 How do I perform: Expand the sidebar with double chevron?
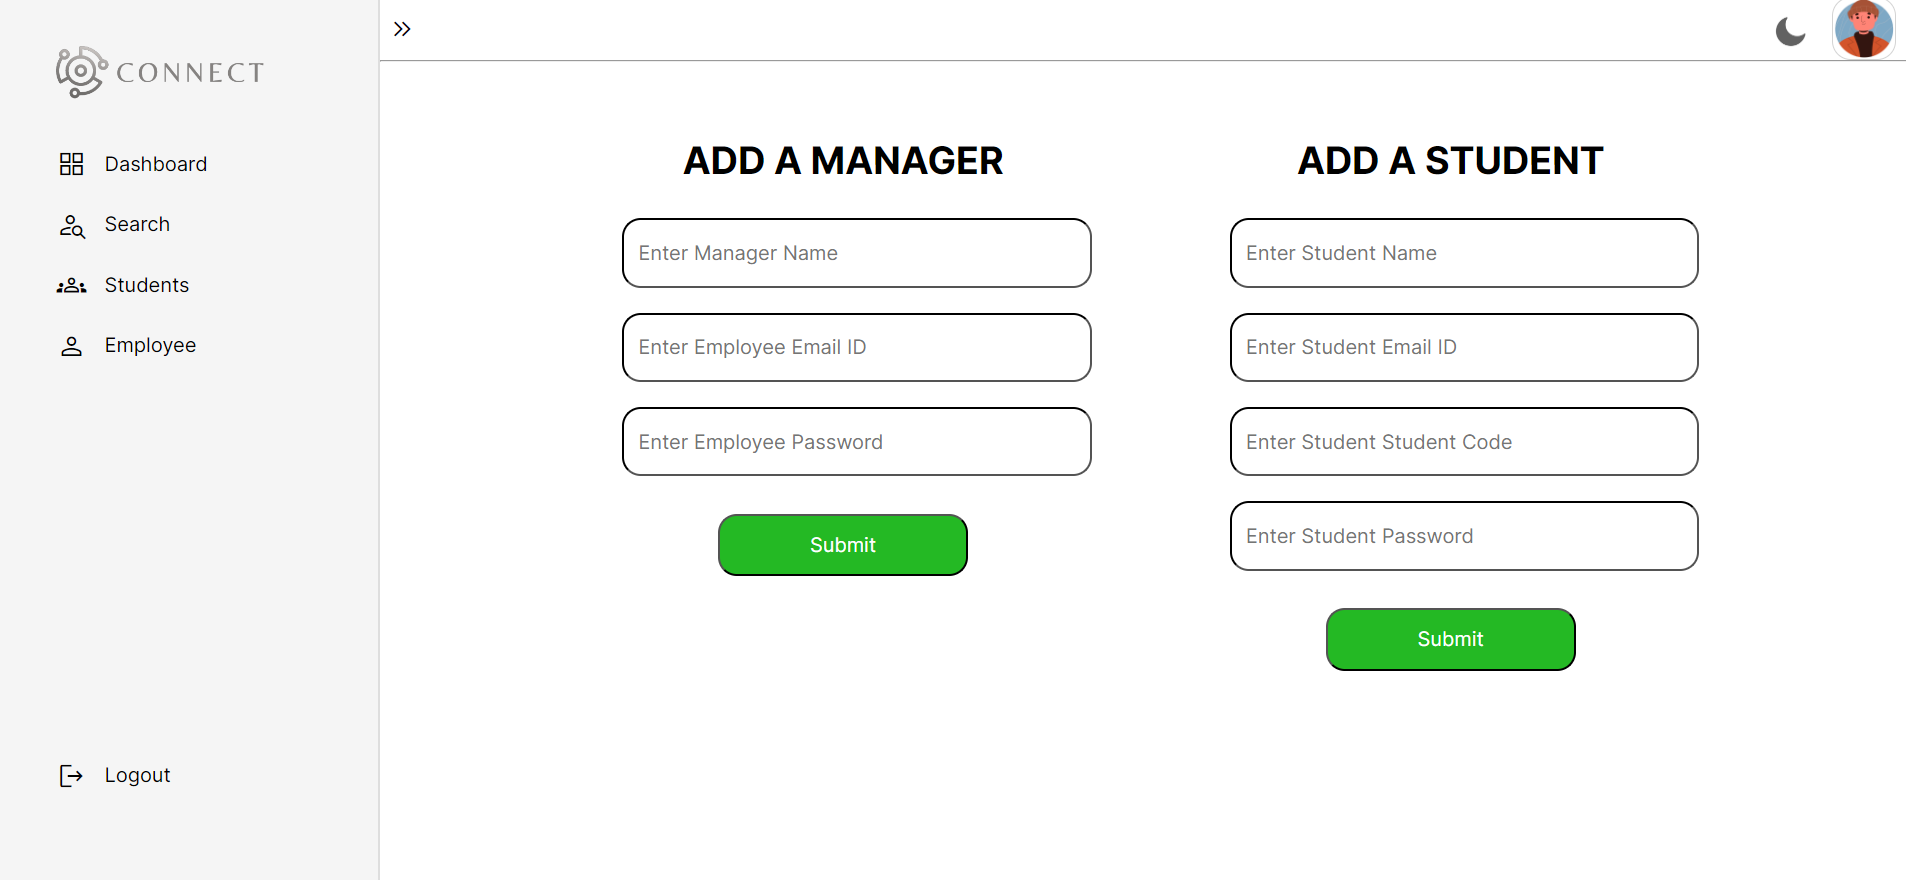(x=402, y=29)
